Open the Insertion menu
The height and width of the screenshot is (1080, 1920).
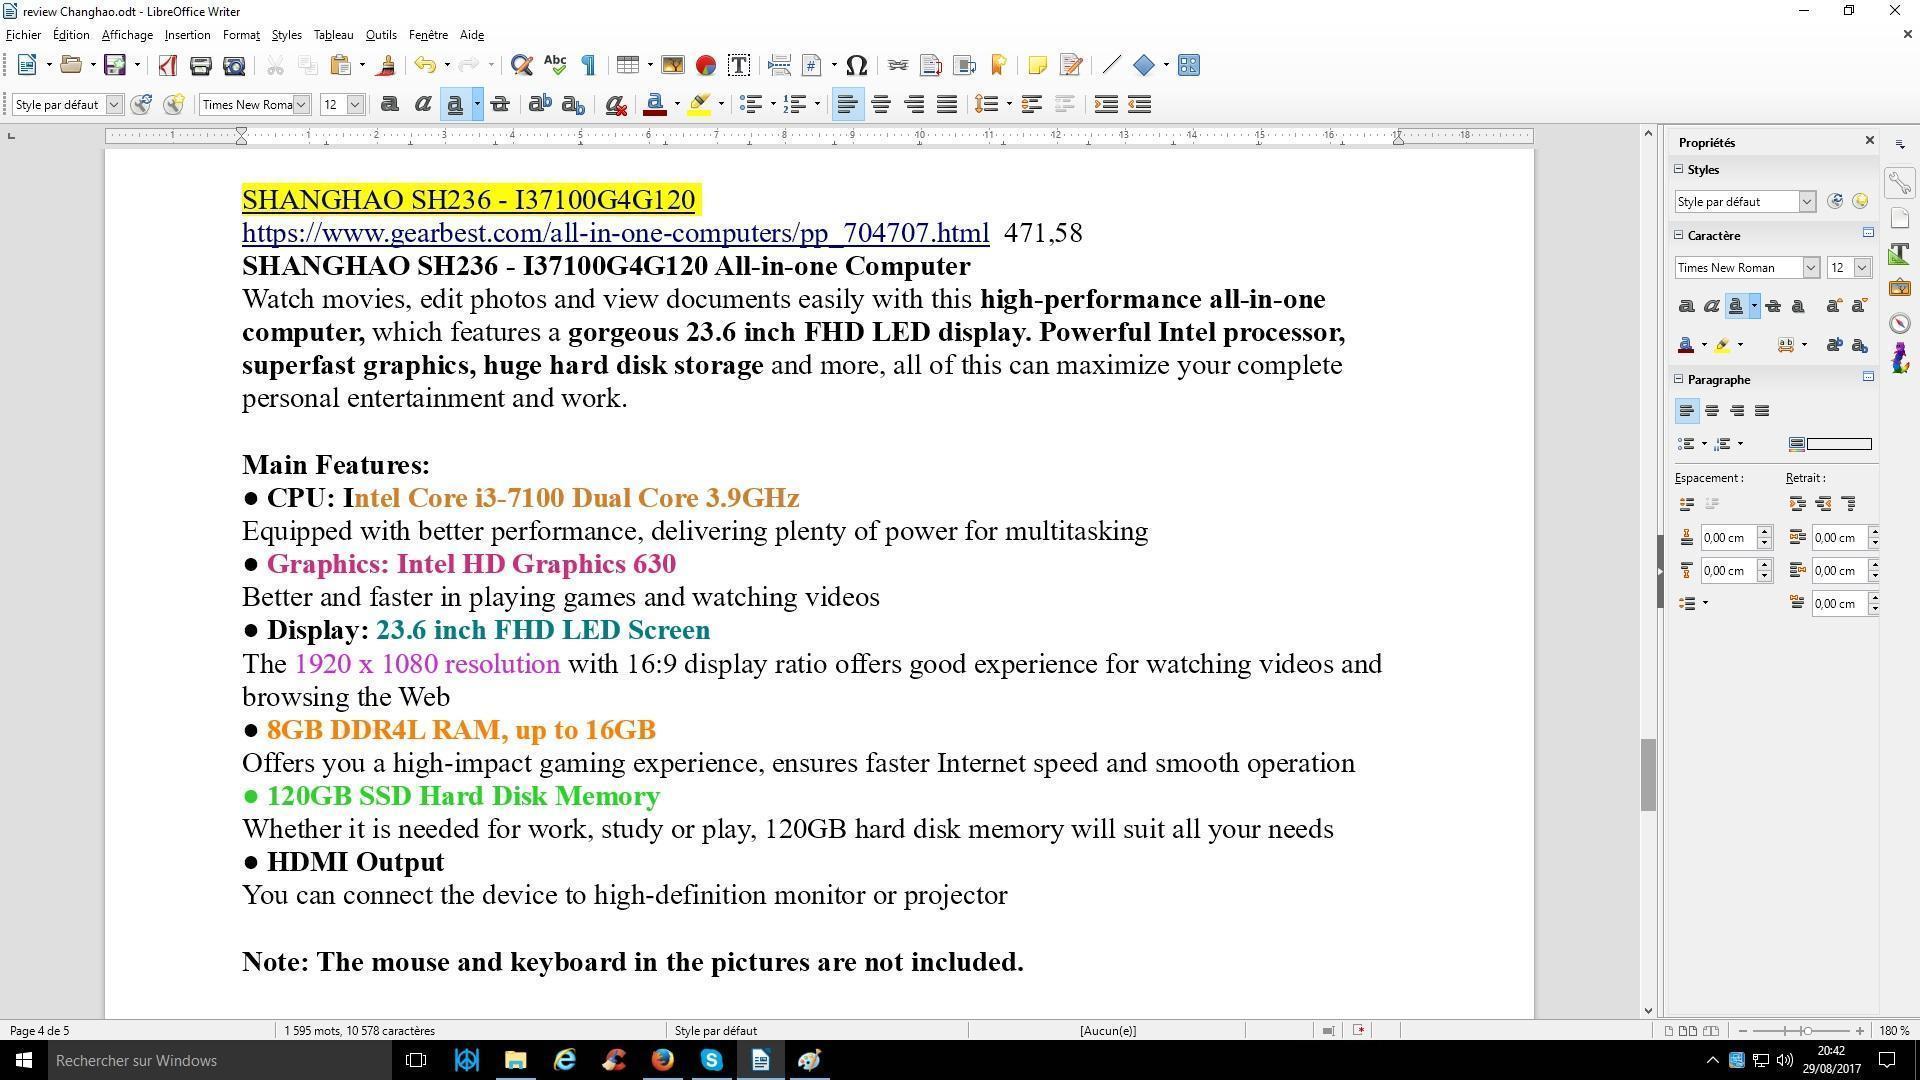187,35
